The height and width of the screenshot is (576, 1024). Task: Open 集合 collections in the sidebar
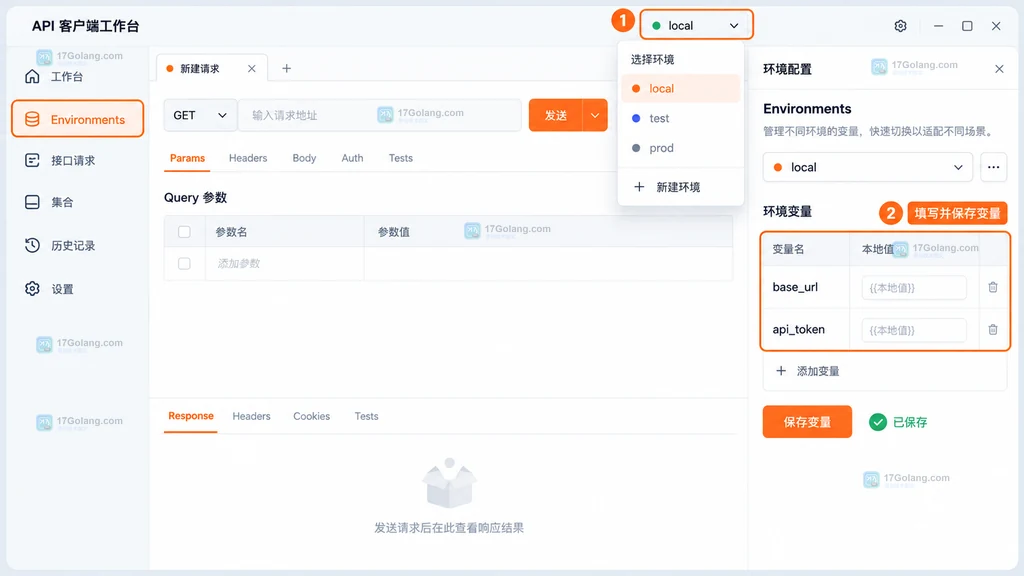pos(49,202)
